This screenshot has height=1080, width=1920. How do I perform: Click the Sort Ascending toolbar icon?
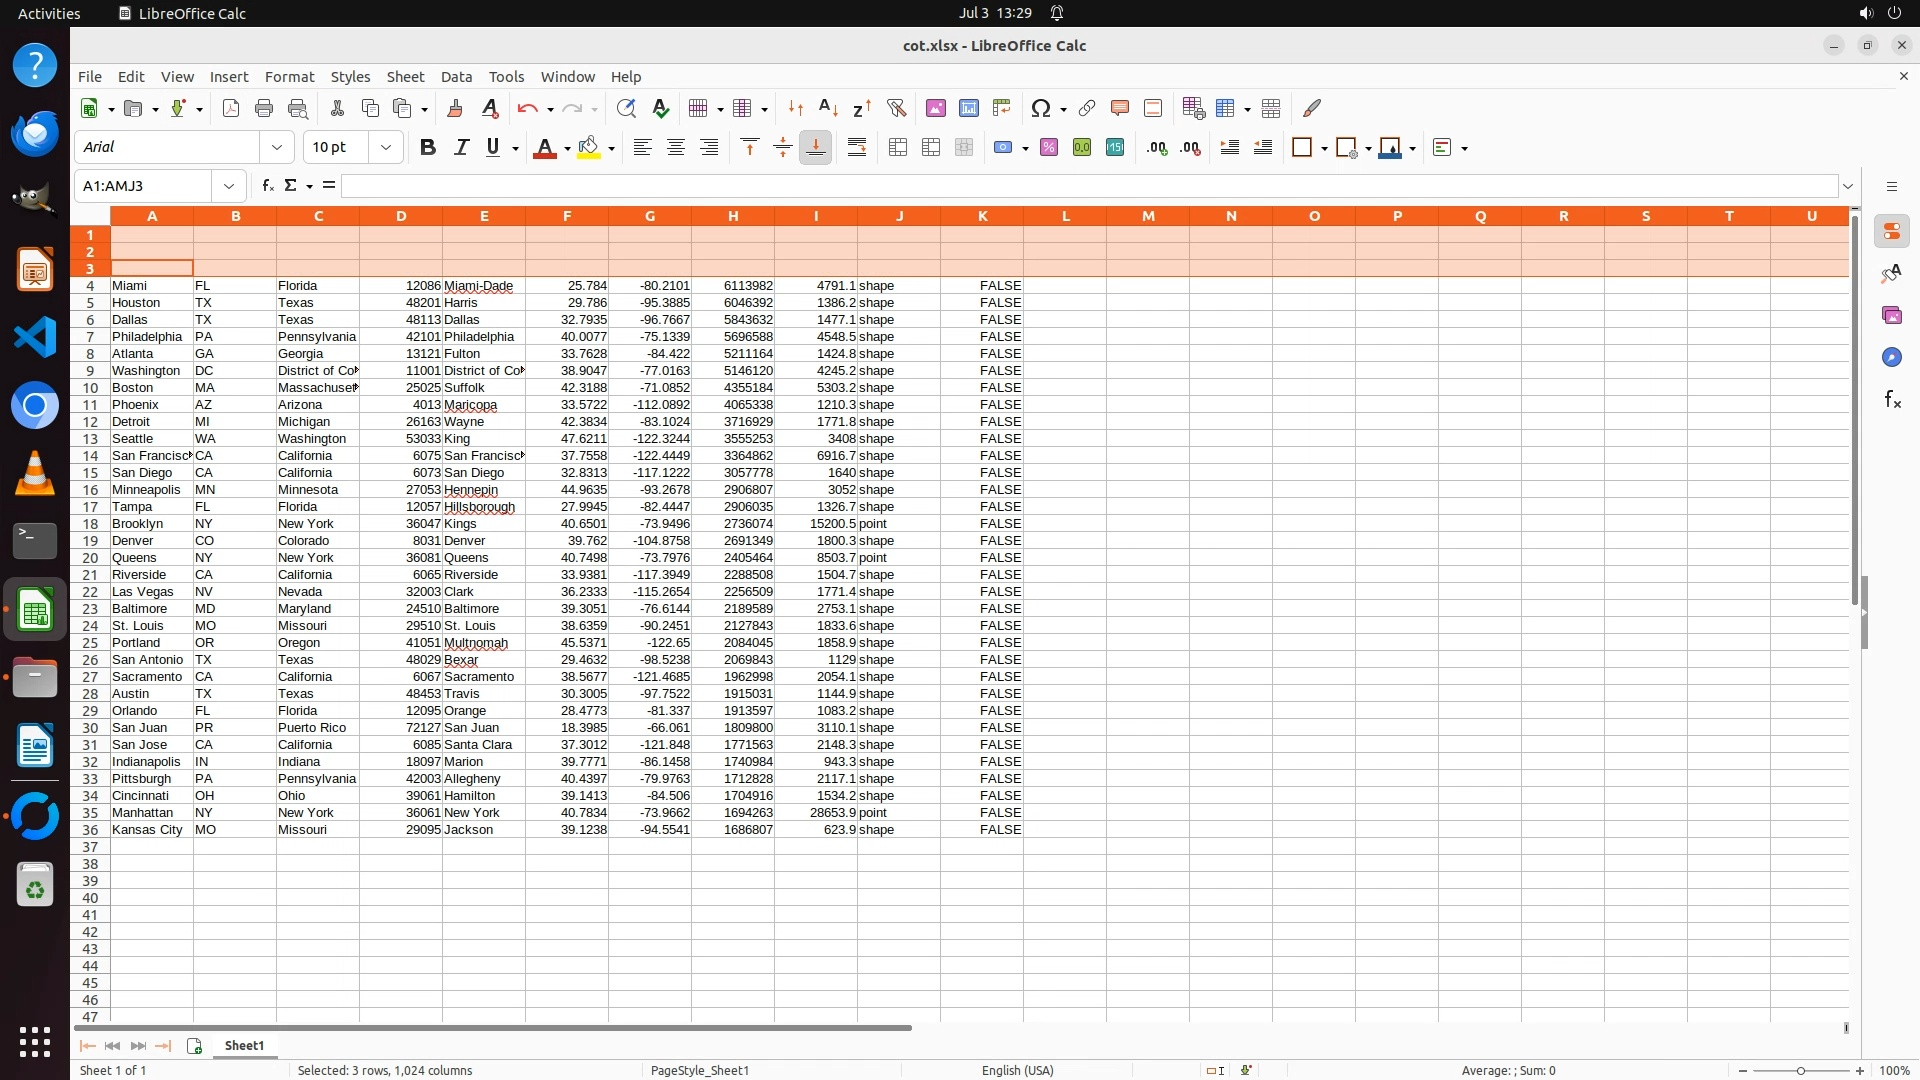[828, 108]
